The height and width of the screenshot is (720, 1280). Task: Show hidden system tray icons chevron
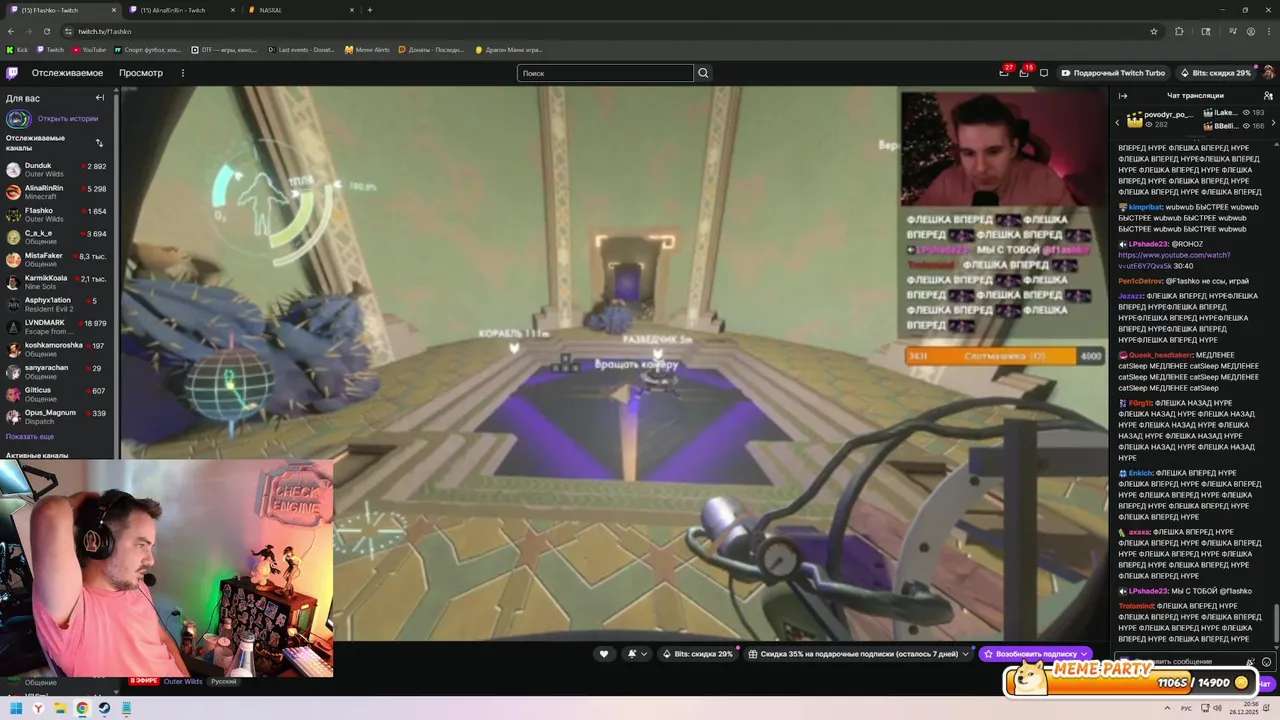point(1167,708)
